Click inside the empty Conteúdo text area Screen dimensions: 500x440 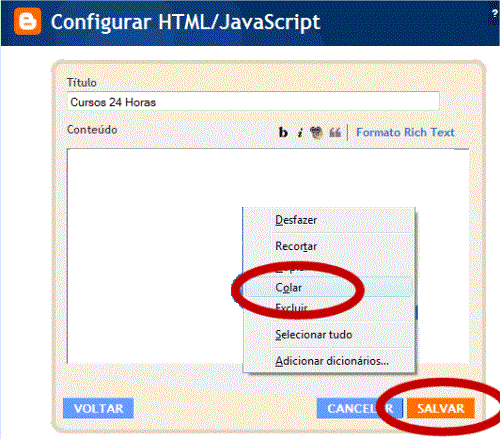point(153,256)
